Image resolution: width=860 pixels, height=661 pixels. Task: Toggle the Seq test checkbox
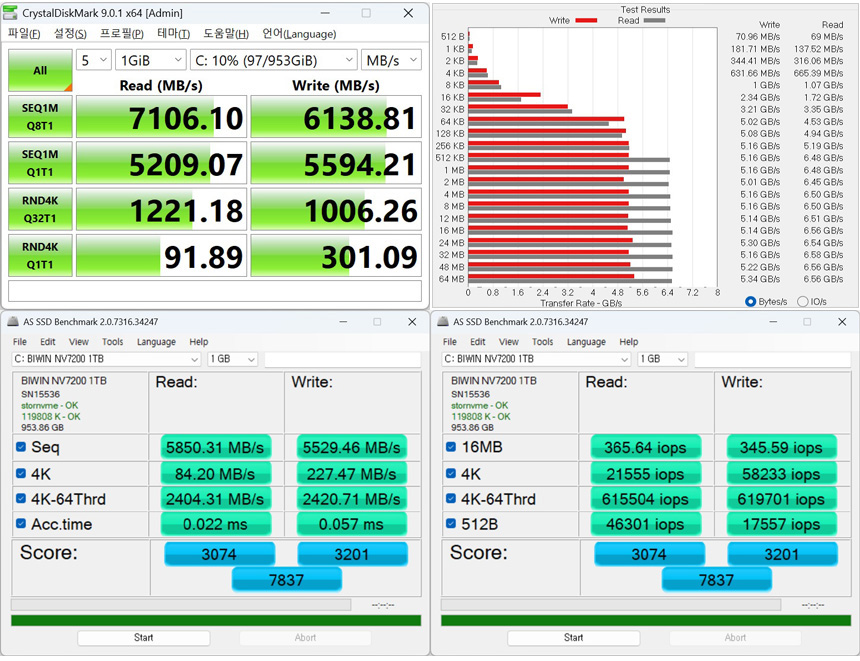21,447
